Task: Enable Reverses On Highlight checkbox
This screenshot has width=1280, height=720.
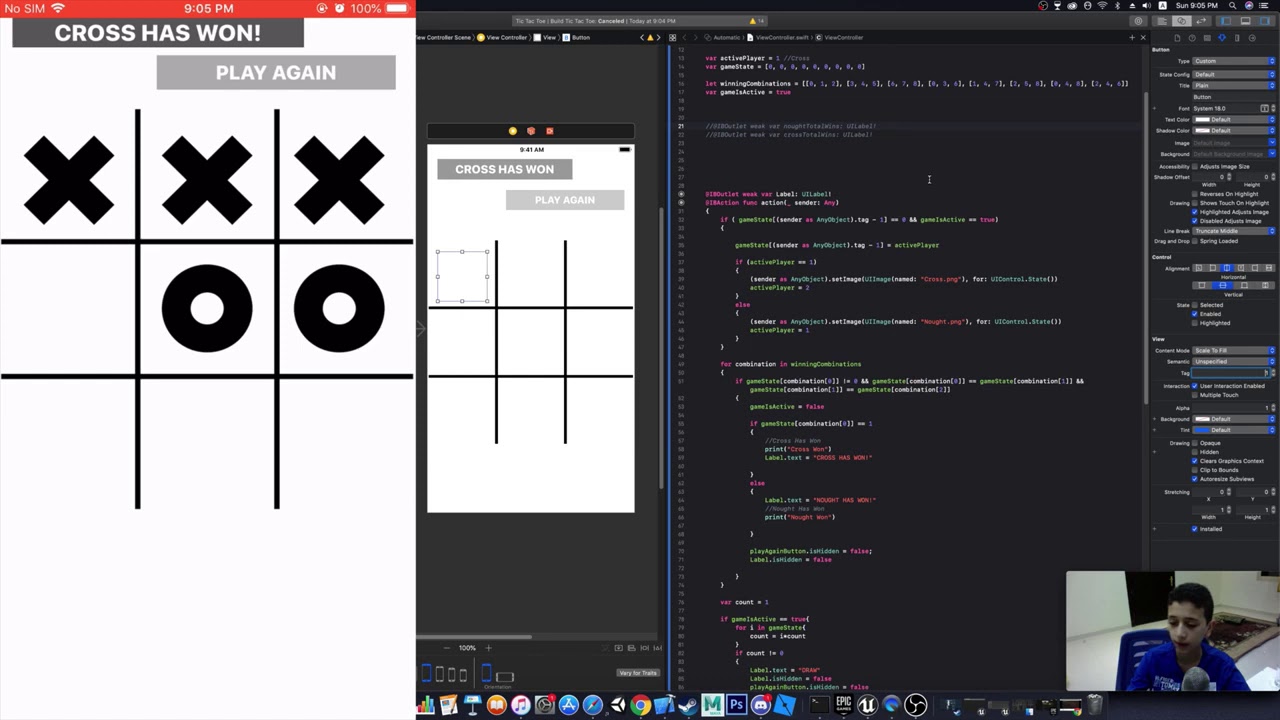Action: (1194, 194)
